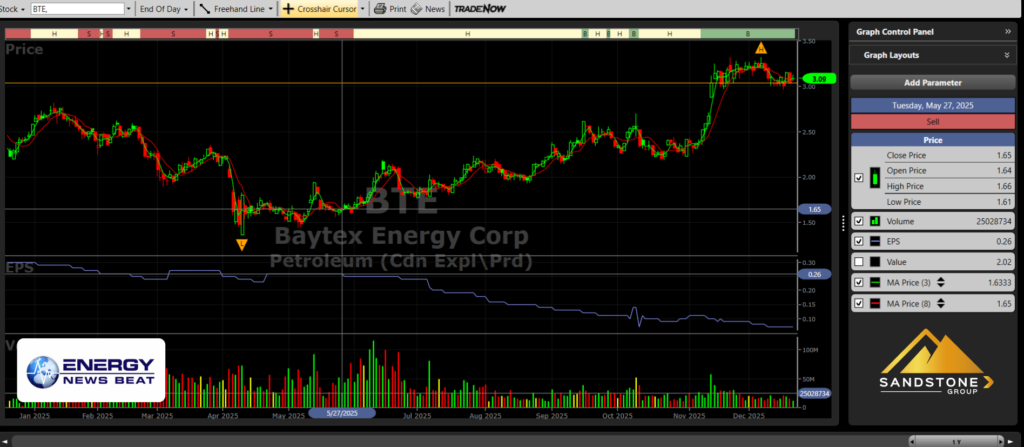Click the Volume value 25028734 in panel
This screenshot has height=447, width=1024.
993,222
